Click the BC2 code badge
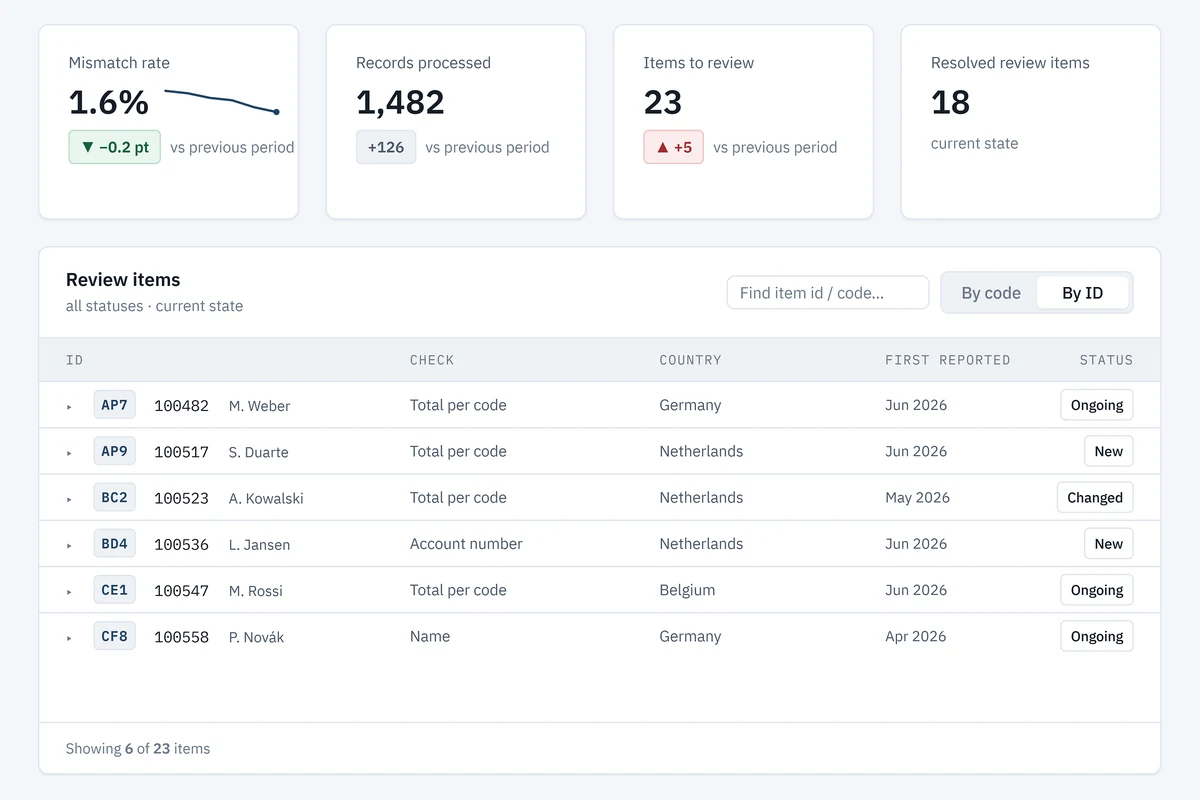This screenshot has height=800, width=1200. tap(114, 497)
